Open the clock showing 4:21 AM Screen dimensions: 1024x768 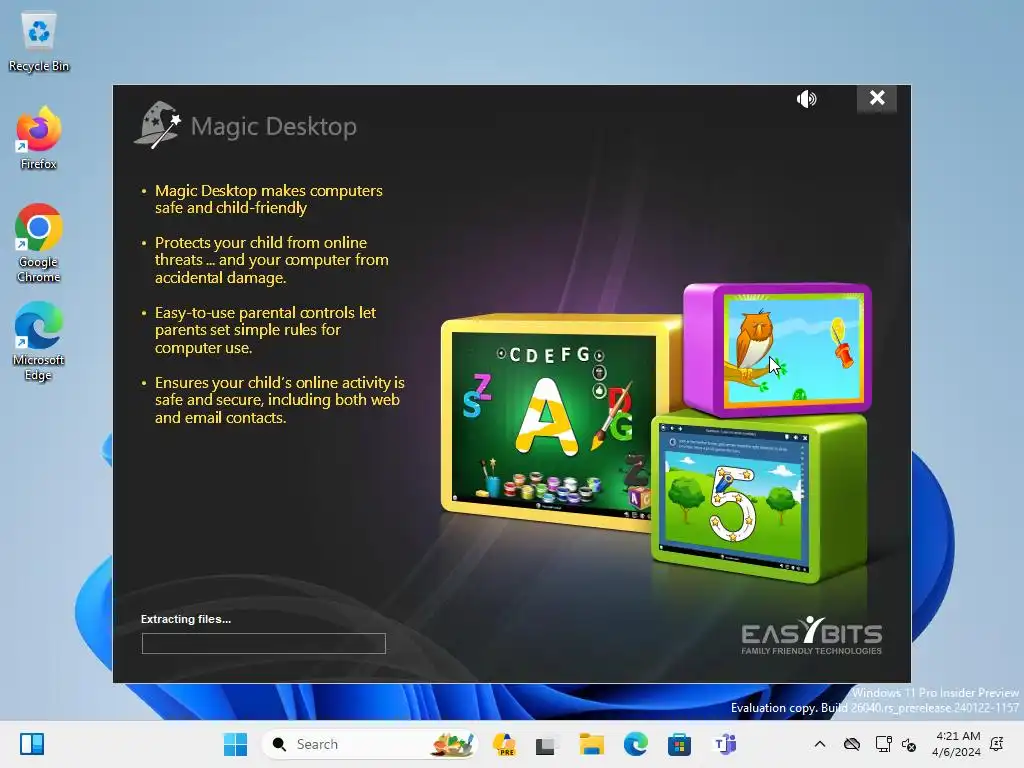tap(956, 744)
